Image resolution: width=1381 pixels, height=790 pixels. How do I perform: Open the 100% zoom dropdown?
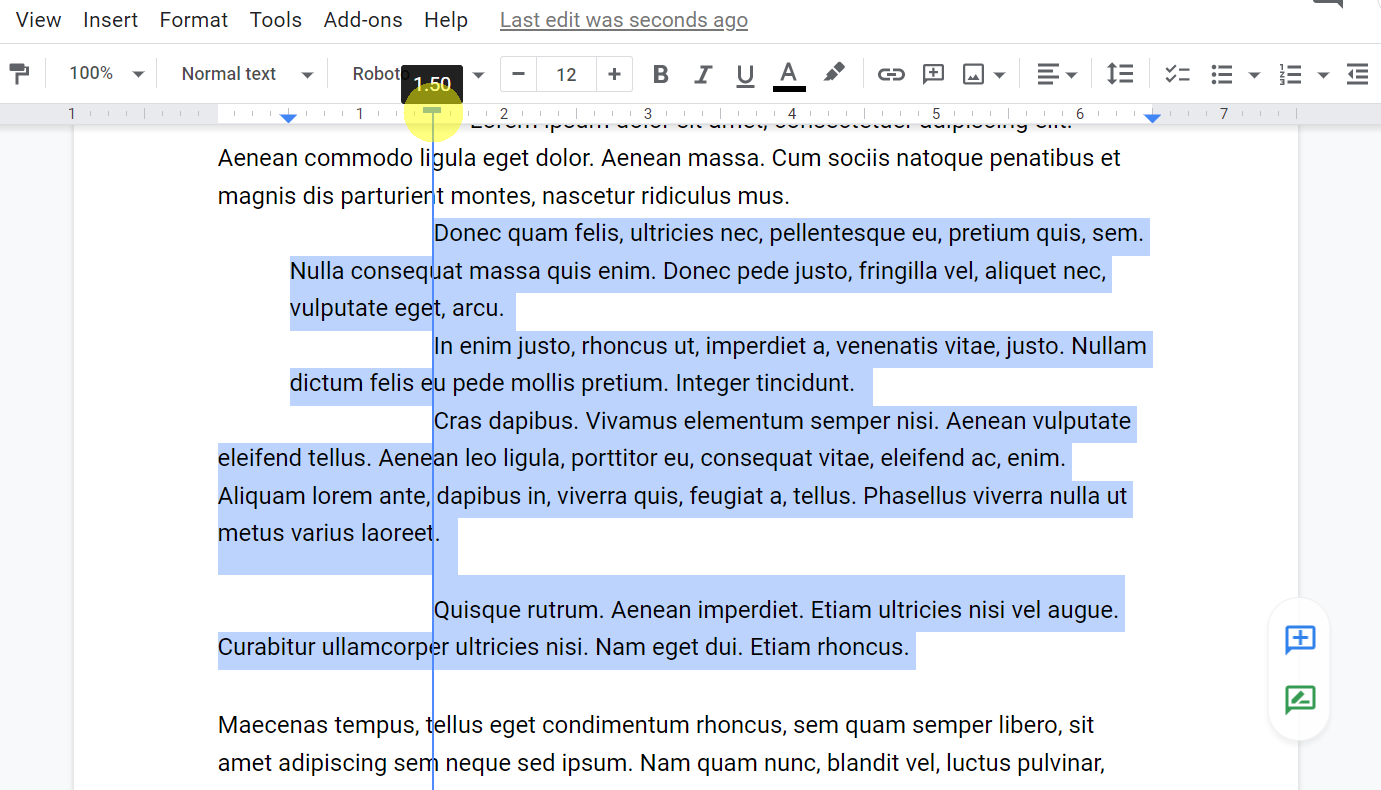pyautogui.click(x=106, y=74)
